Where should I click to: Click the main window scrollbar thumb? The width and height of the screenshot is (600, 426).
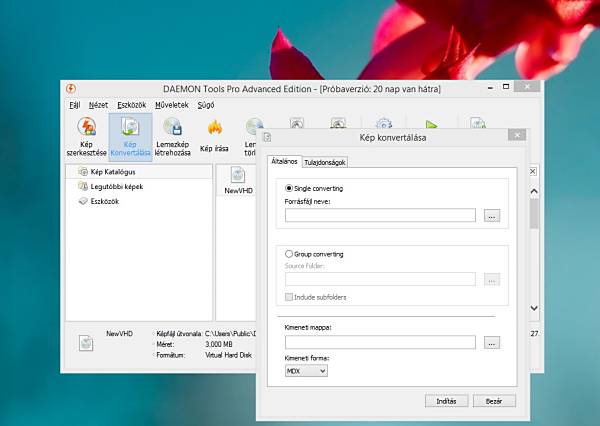click(534, 214)
